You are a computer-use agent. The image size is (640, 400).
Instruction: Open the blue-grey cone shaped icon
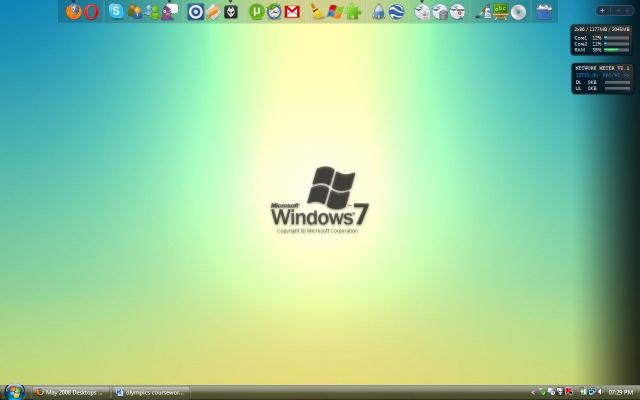379,12
